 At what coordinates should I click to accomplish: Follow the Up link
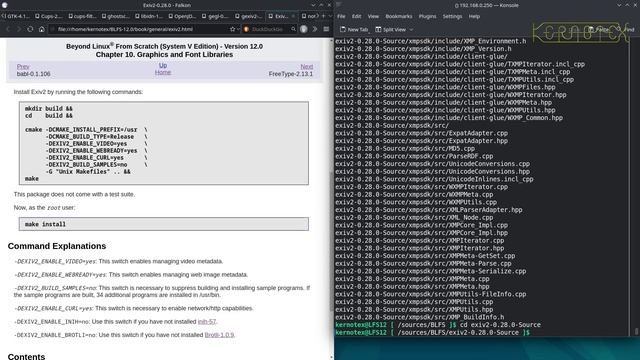pyautogui.click(x=163, y=65)
